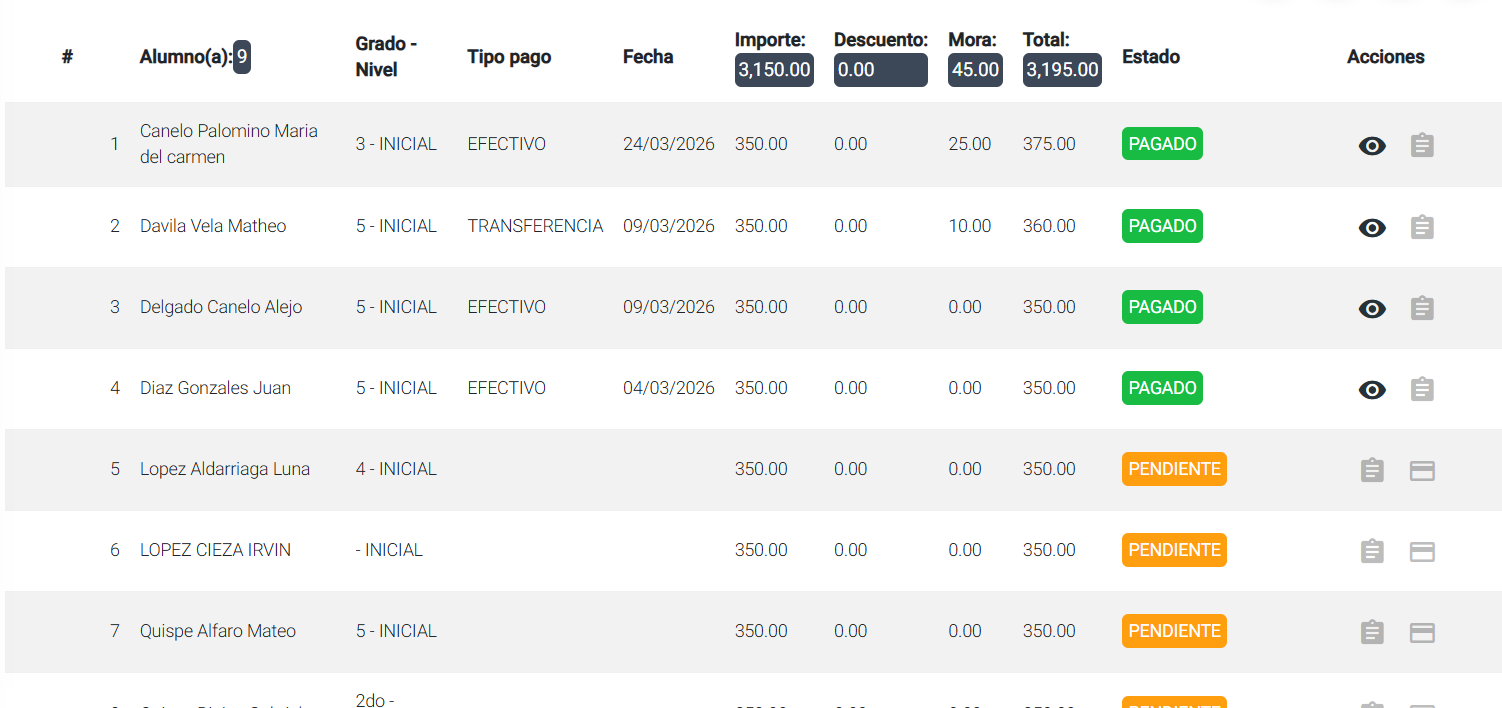View payment details for Canelo Palomino Maria
The height and width of the screenshot is (708, 1502).
pos(1372,146)
